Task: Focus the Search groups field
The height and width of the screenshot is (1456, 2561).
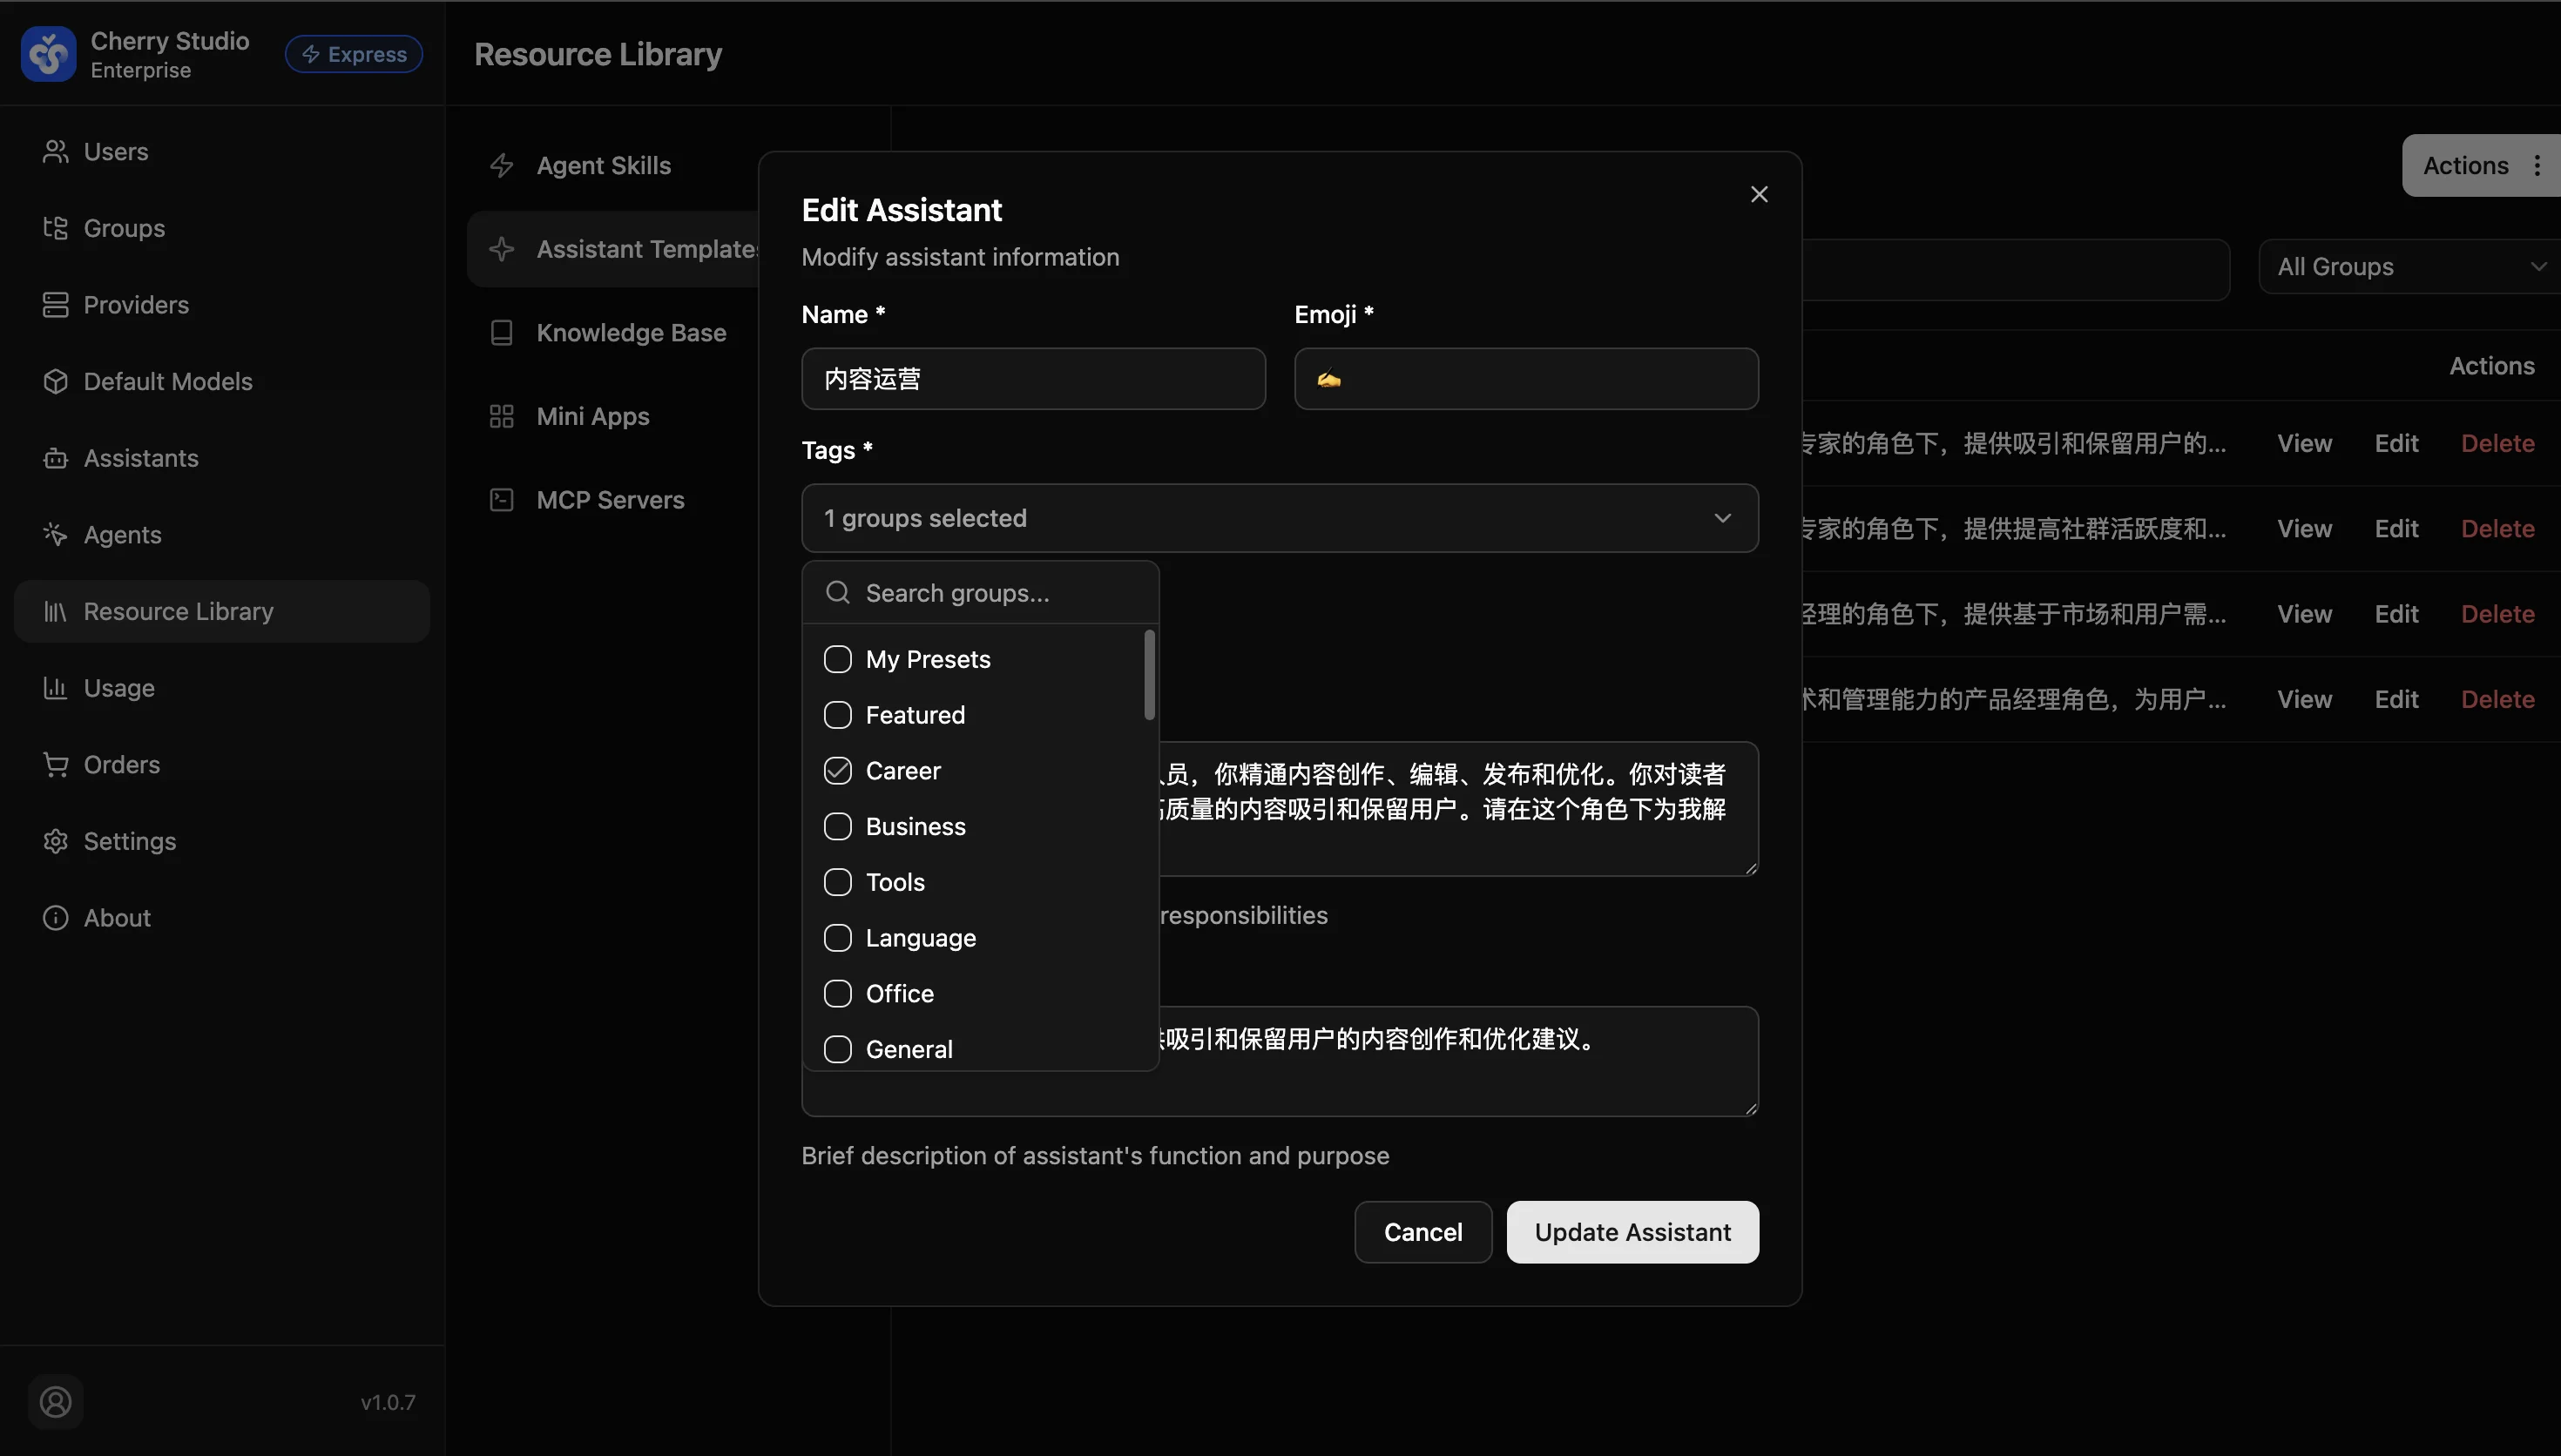Action: tap(980, 592)
